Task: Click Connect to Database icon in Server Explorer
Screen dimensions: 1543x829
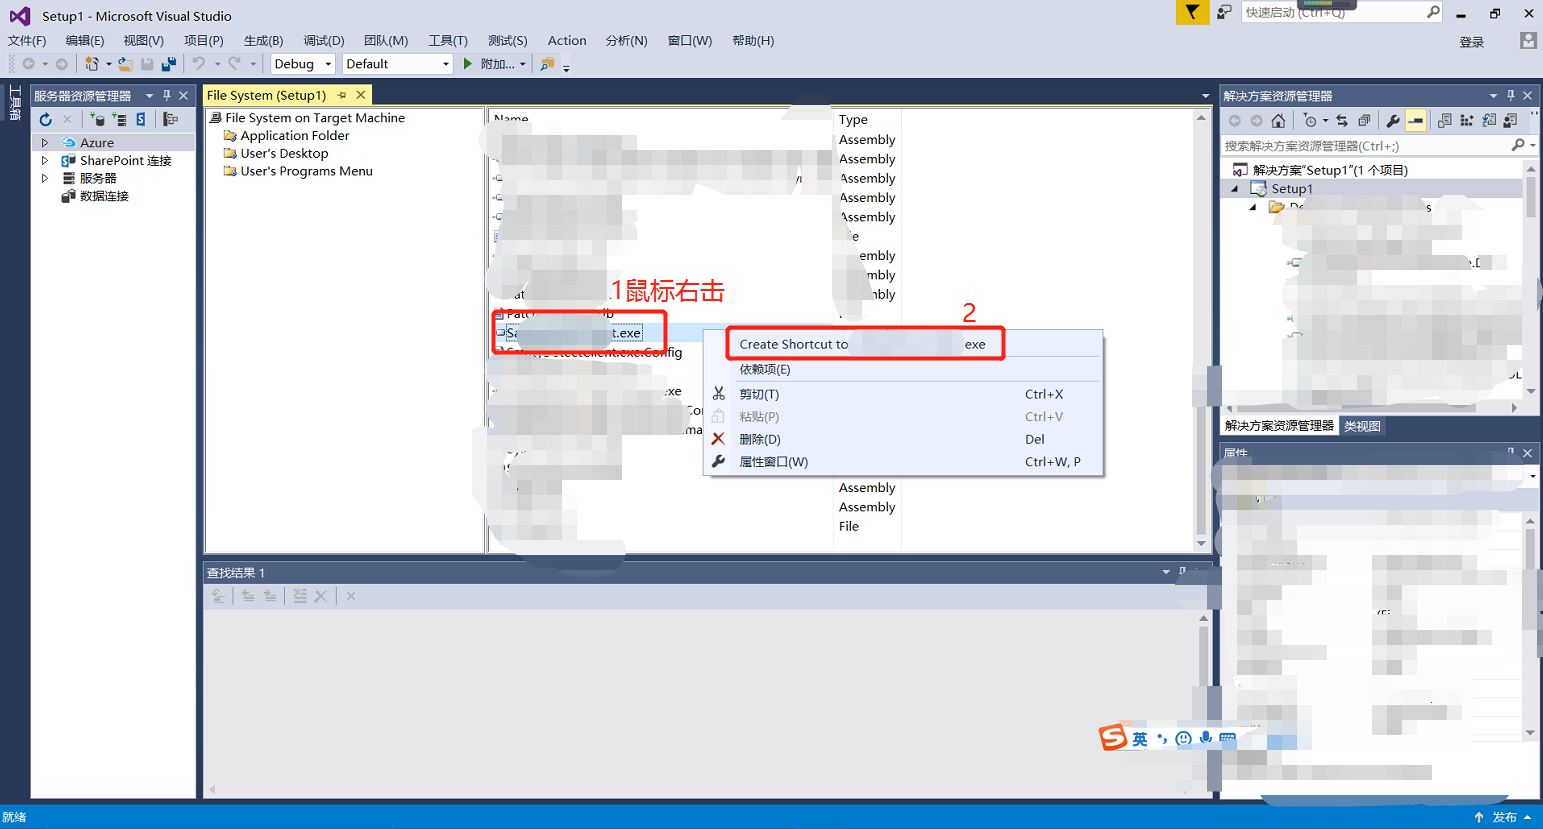Action: (x=97, y=119)
